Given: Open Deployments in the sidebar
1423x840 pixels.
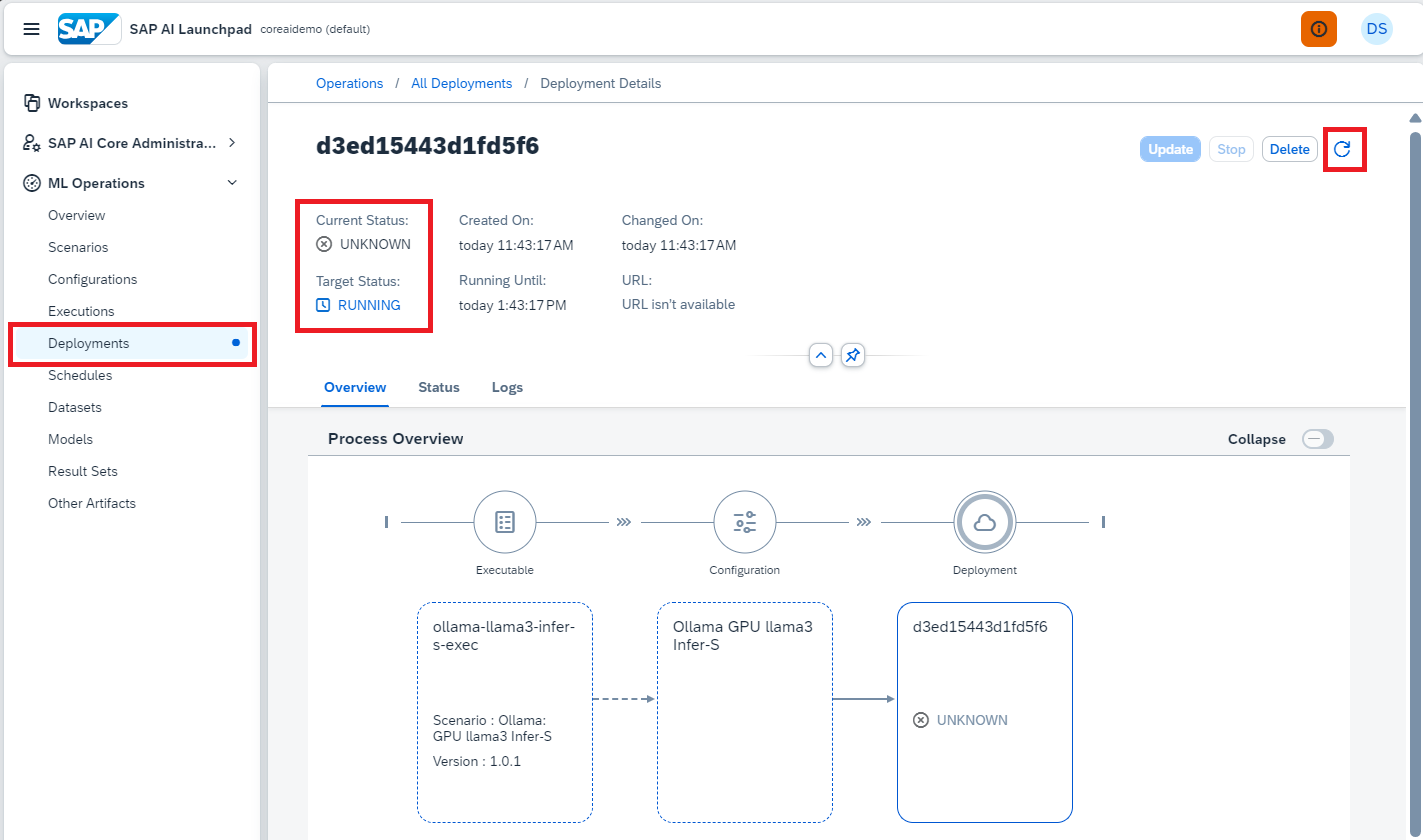Looking at the screenshot, I should click(x=131, y=343).
